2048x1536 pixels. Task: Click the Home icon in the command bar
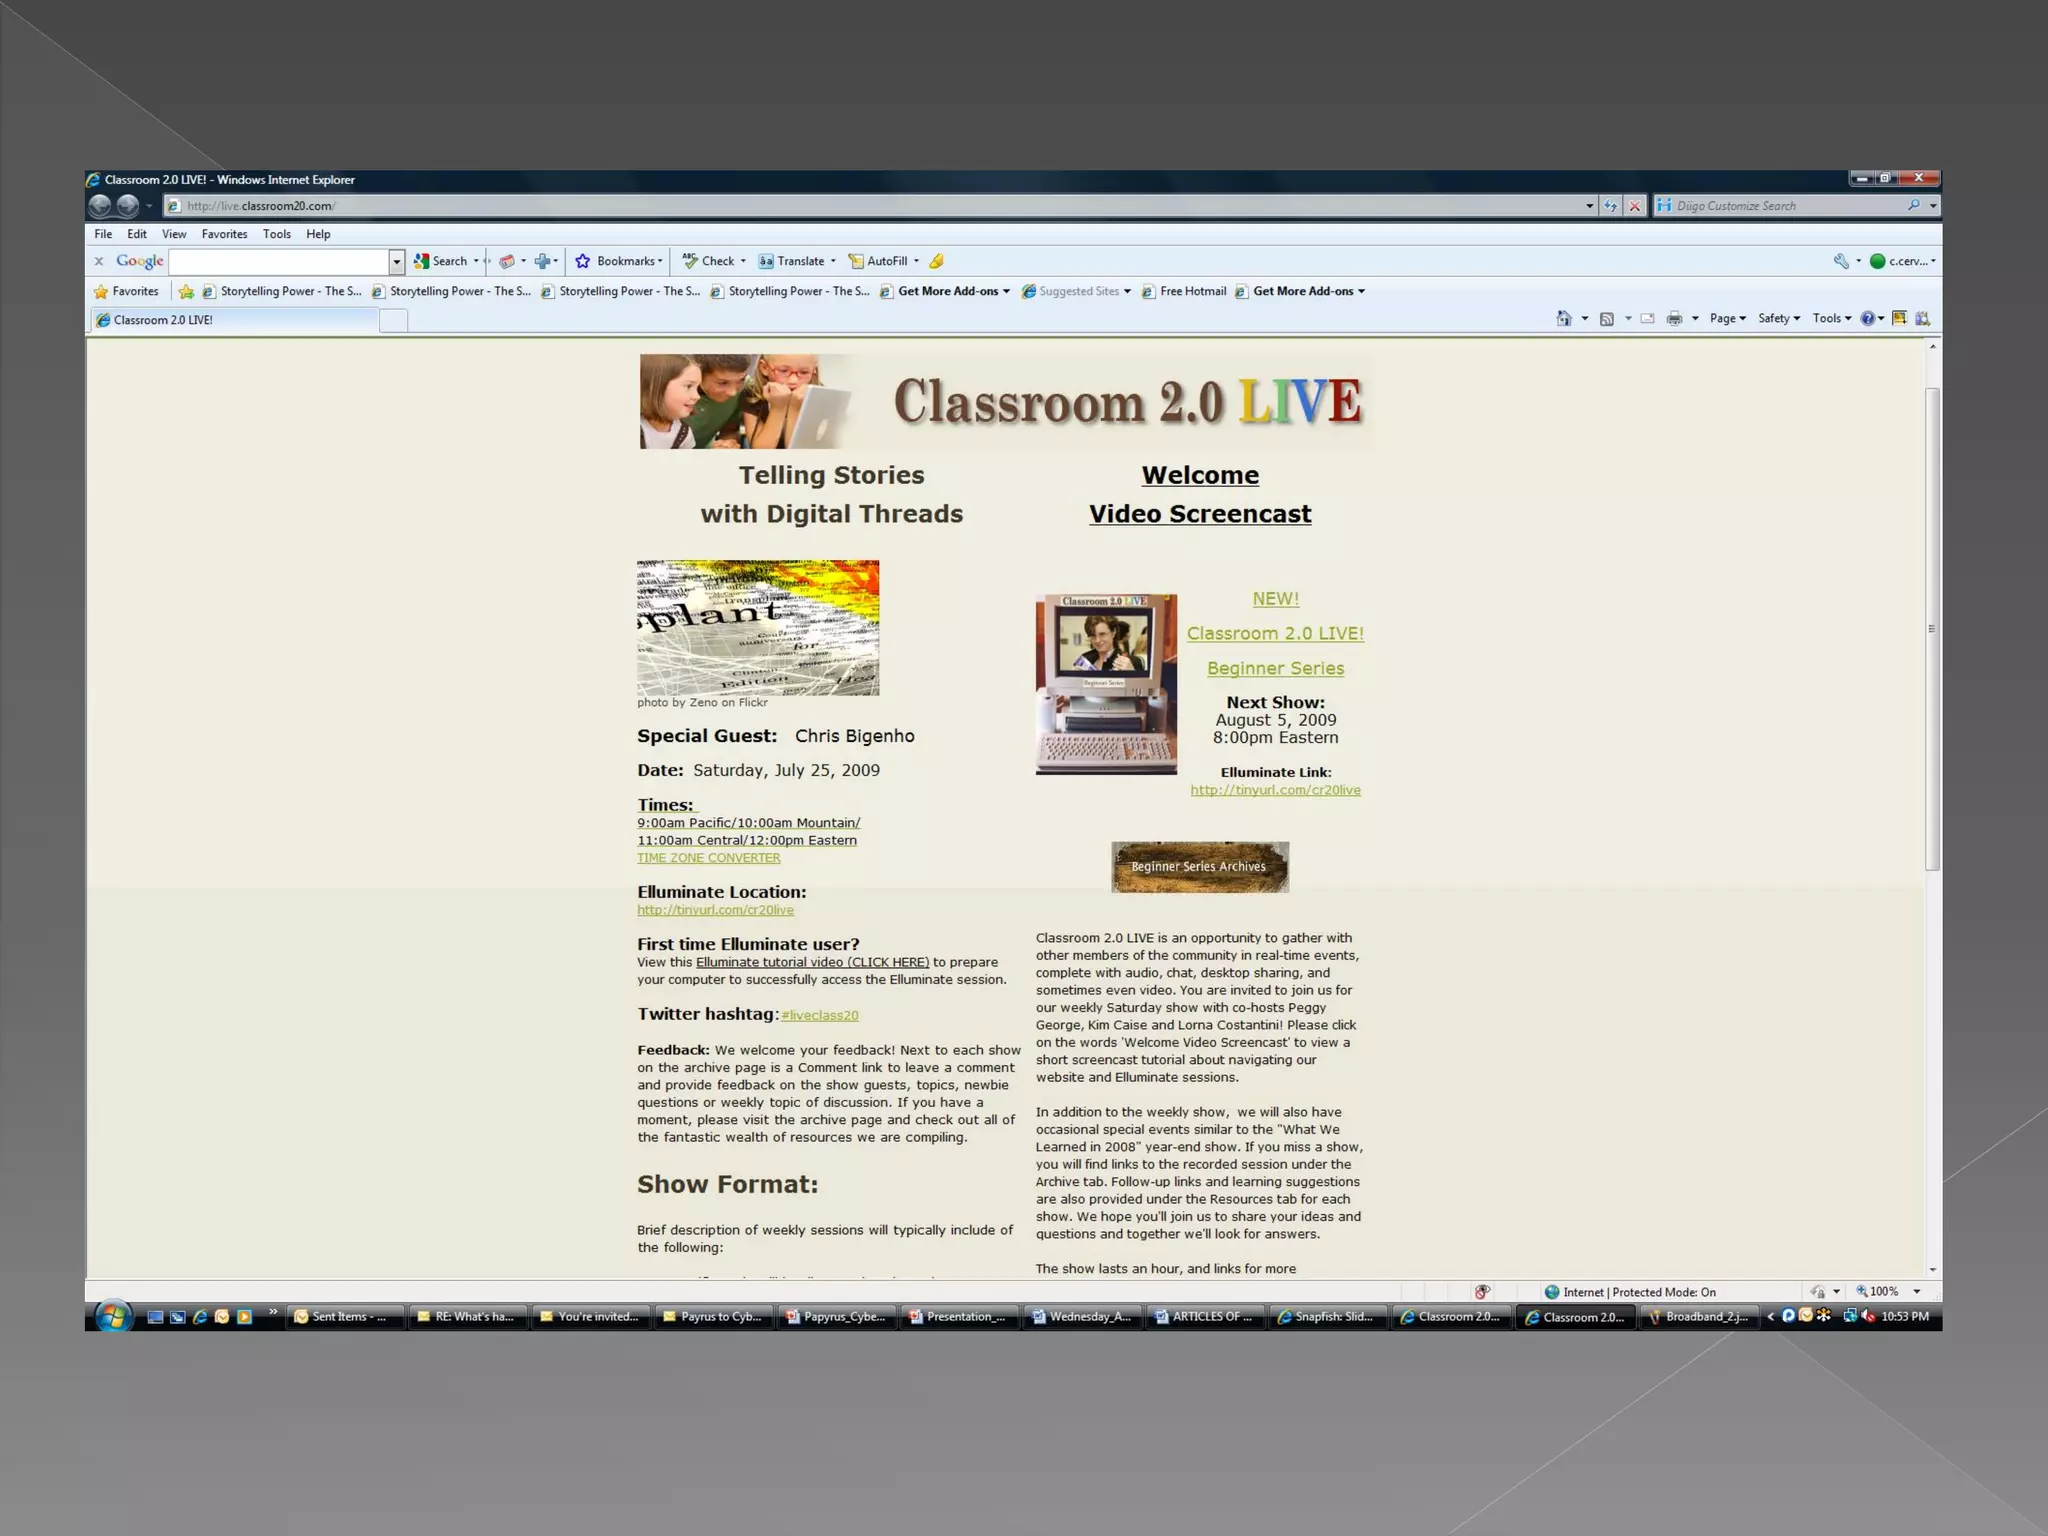1564,319
